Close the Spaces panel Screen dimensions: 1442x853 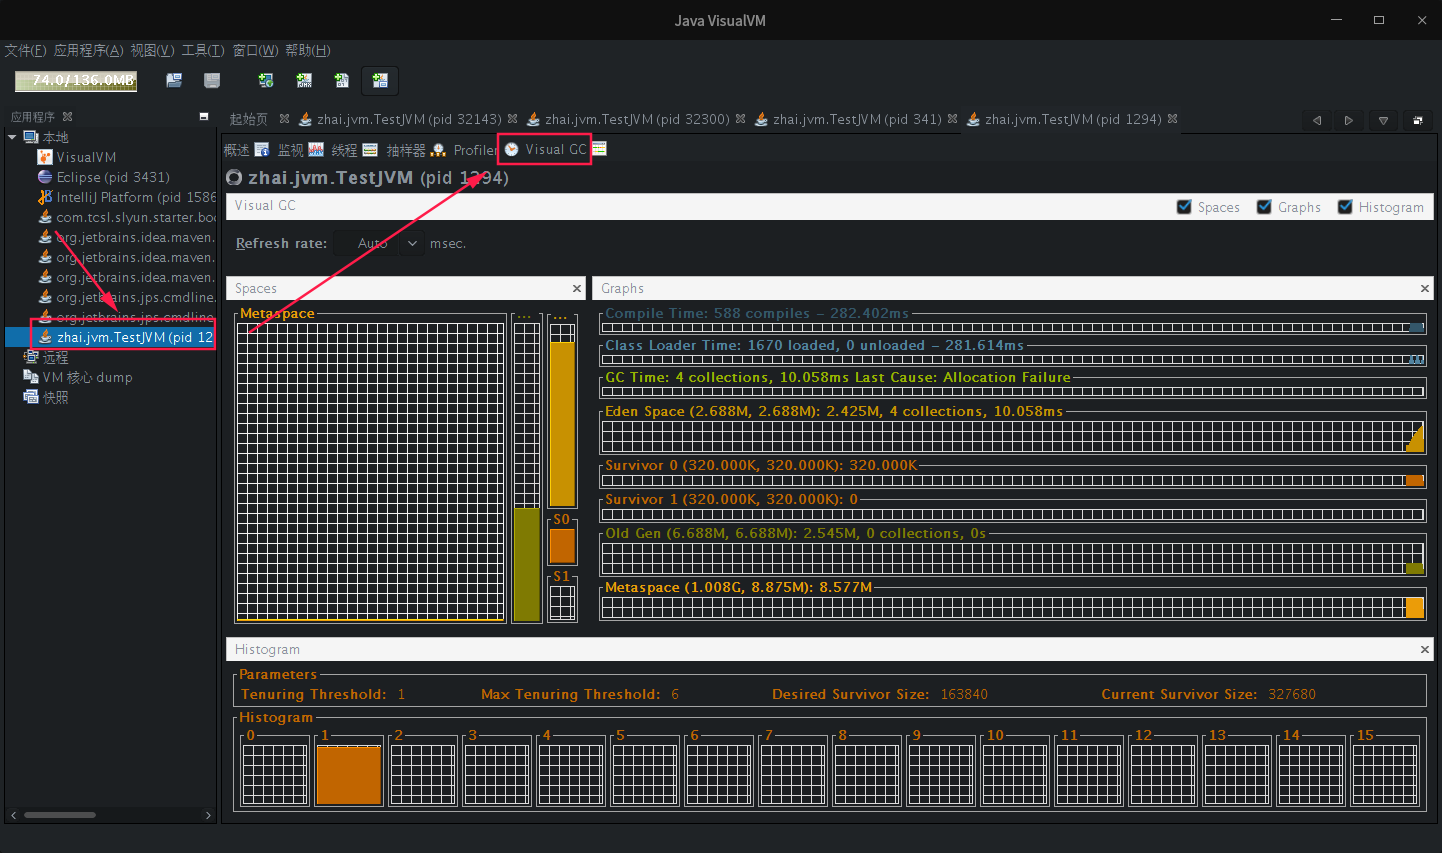click(x=577, y=289)
